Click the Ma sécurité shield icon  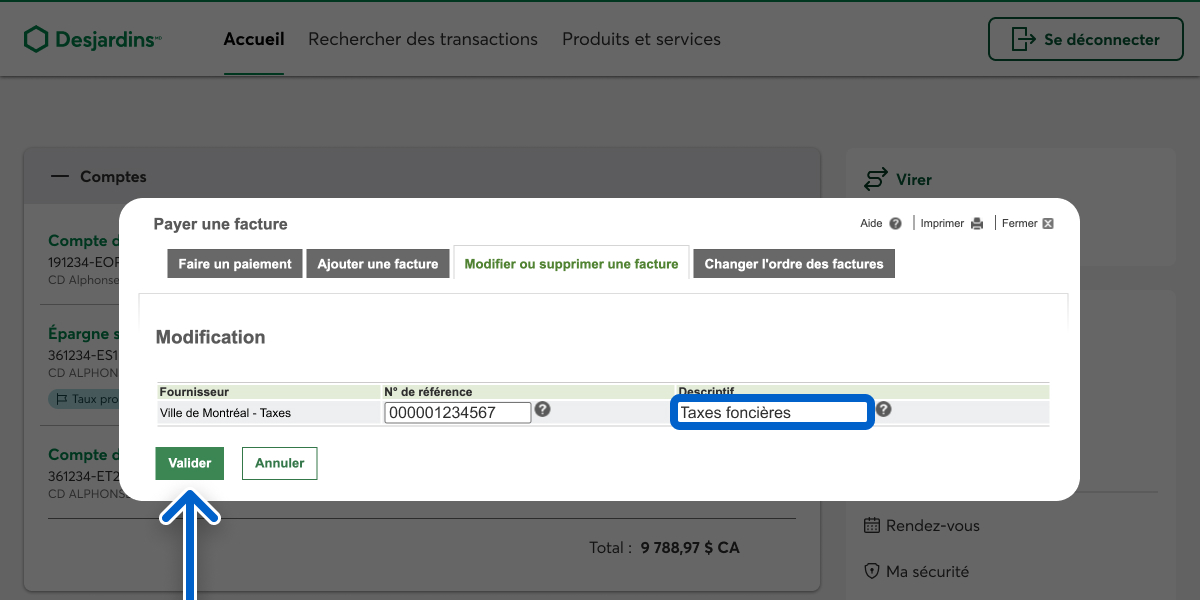click(x=872, y=572)
